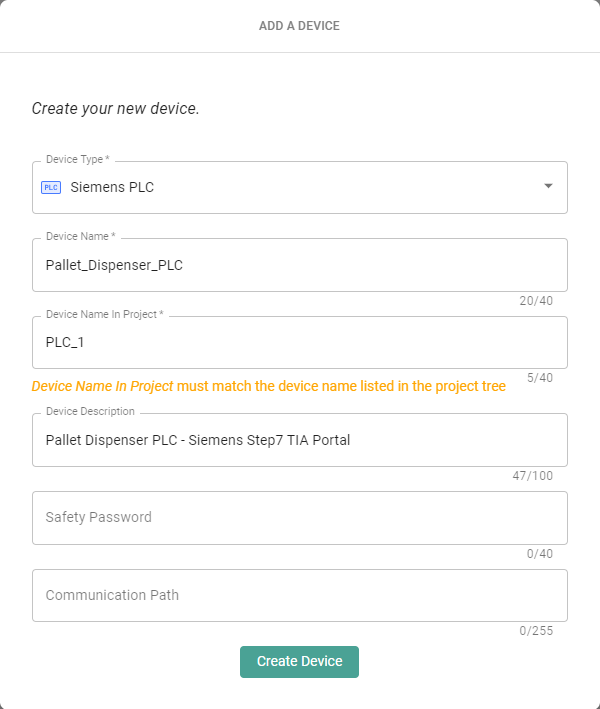Click the 'Device Type *' field label
Image resolution: width=600 pixels, height=709 pixels.
(78, 160)
